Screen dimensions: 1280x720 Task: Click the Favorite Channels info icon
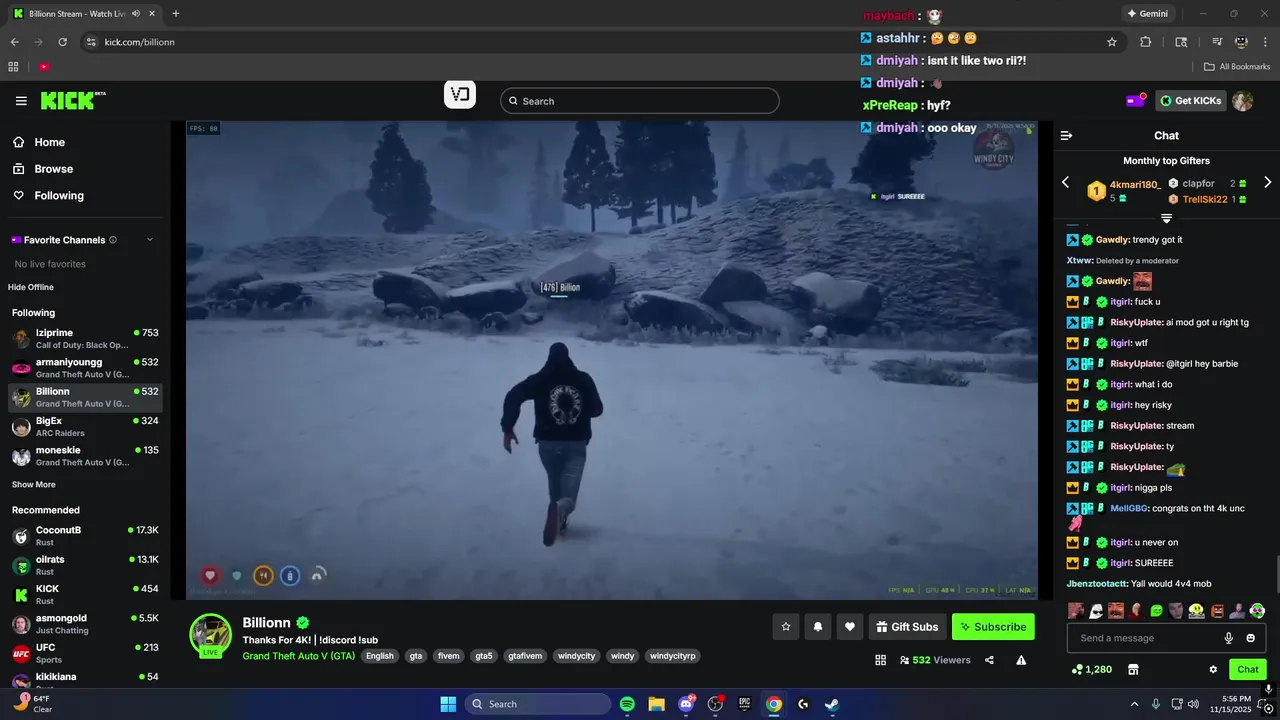pyautogui.click(x=113, y=240)
